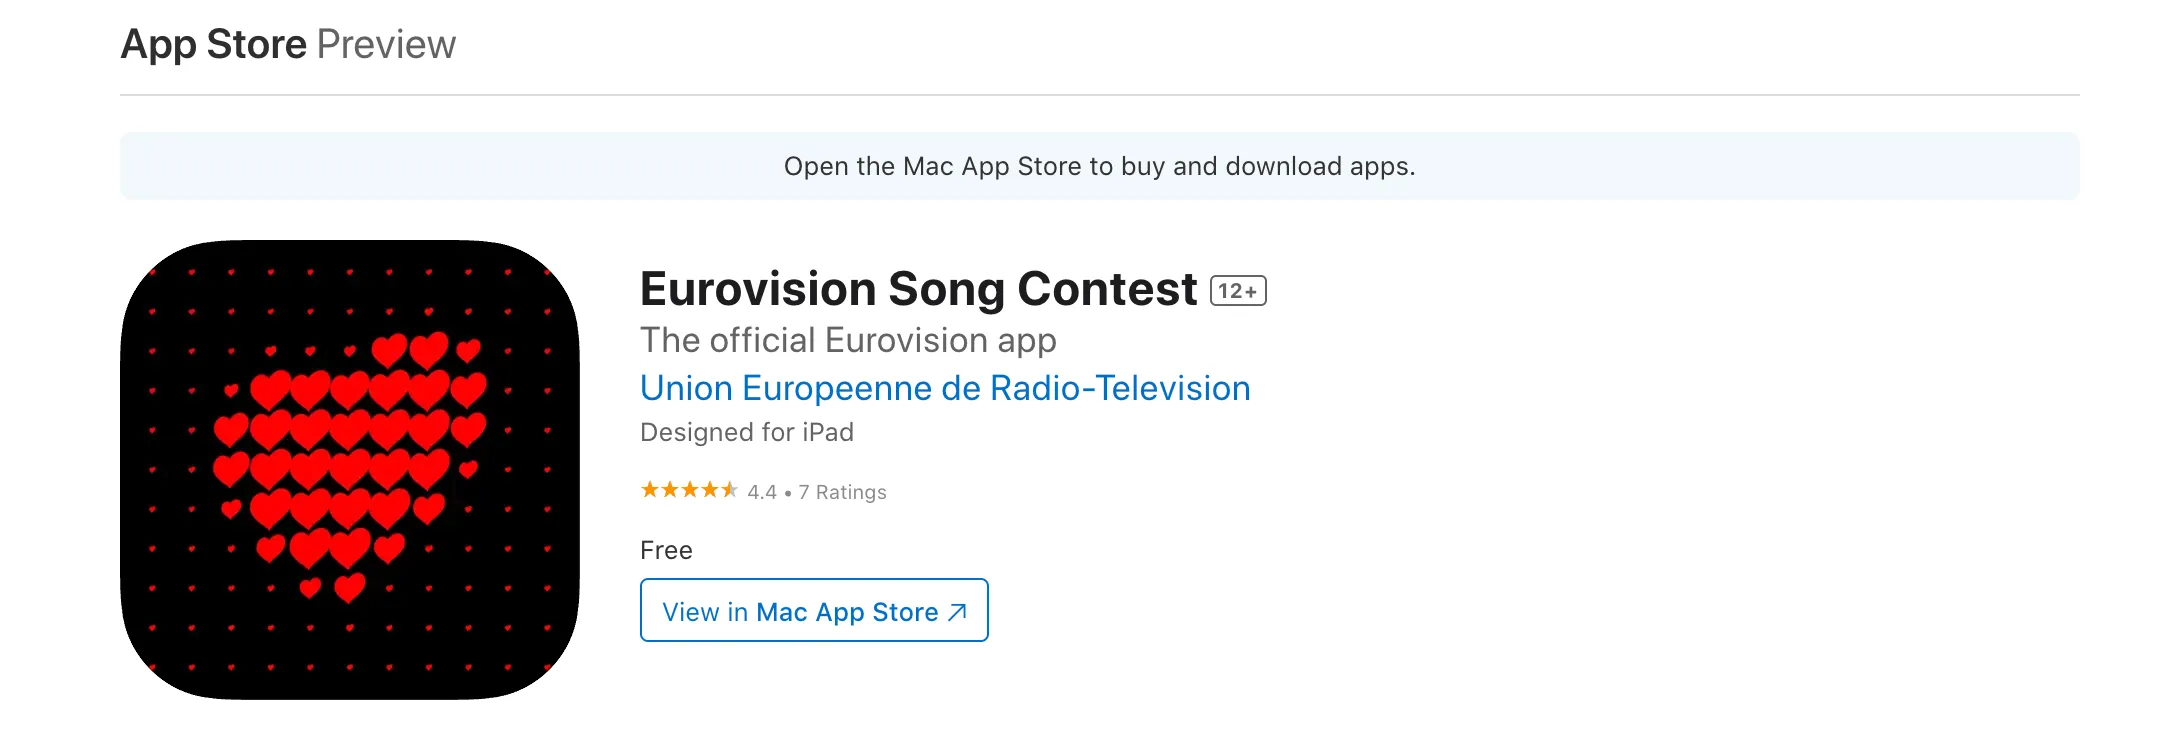Click the Open the Mac App Store banner

[1099, 166]
